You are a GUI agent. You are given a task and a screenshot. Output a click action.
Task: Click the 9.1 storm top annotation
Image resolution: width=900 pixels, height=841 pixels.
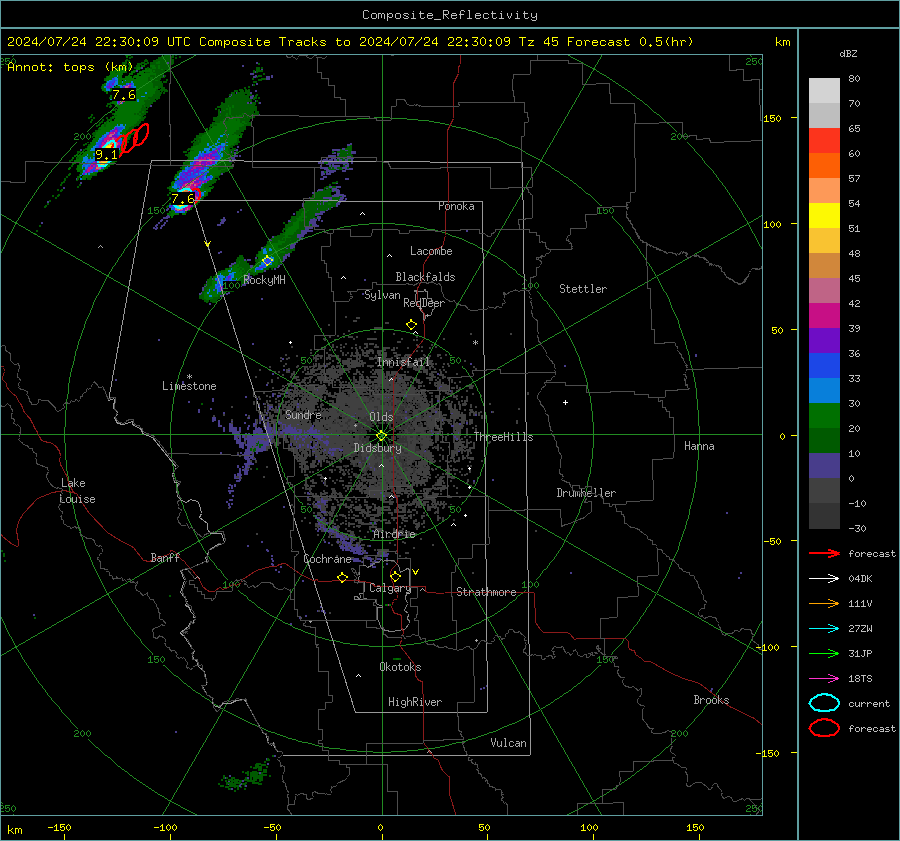pyautogui.click(x=106, y=154)
